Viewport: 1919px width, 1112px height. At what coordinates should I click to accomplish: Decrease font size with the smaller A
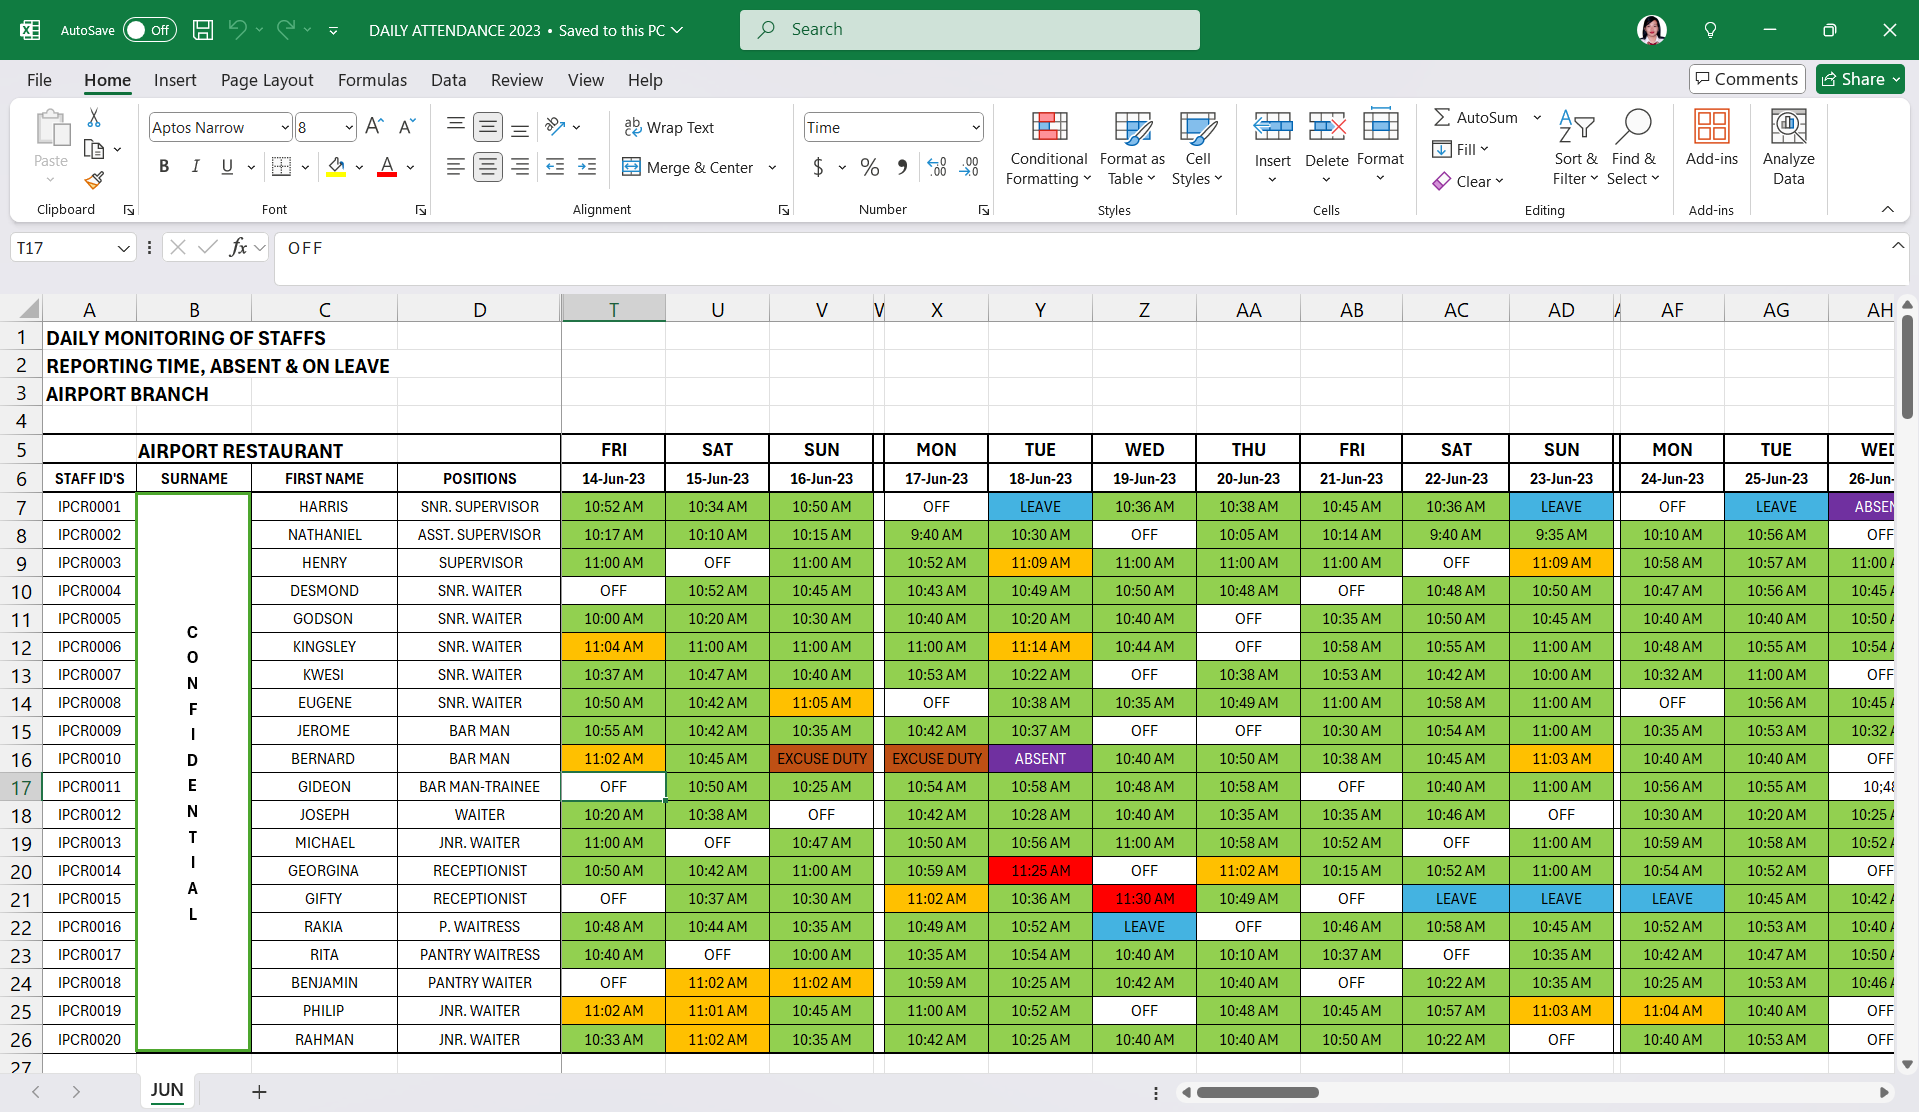pos(406,127)
